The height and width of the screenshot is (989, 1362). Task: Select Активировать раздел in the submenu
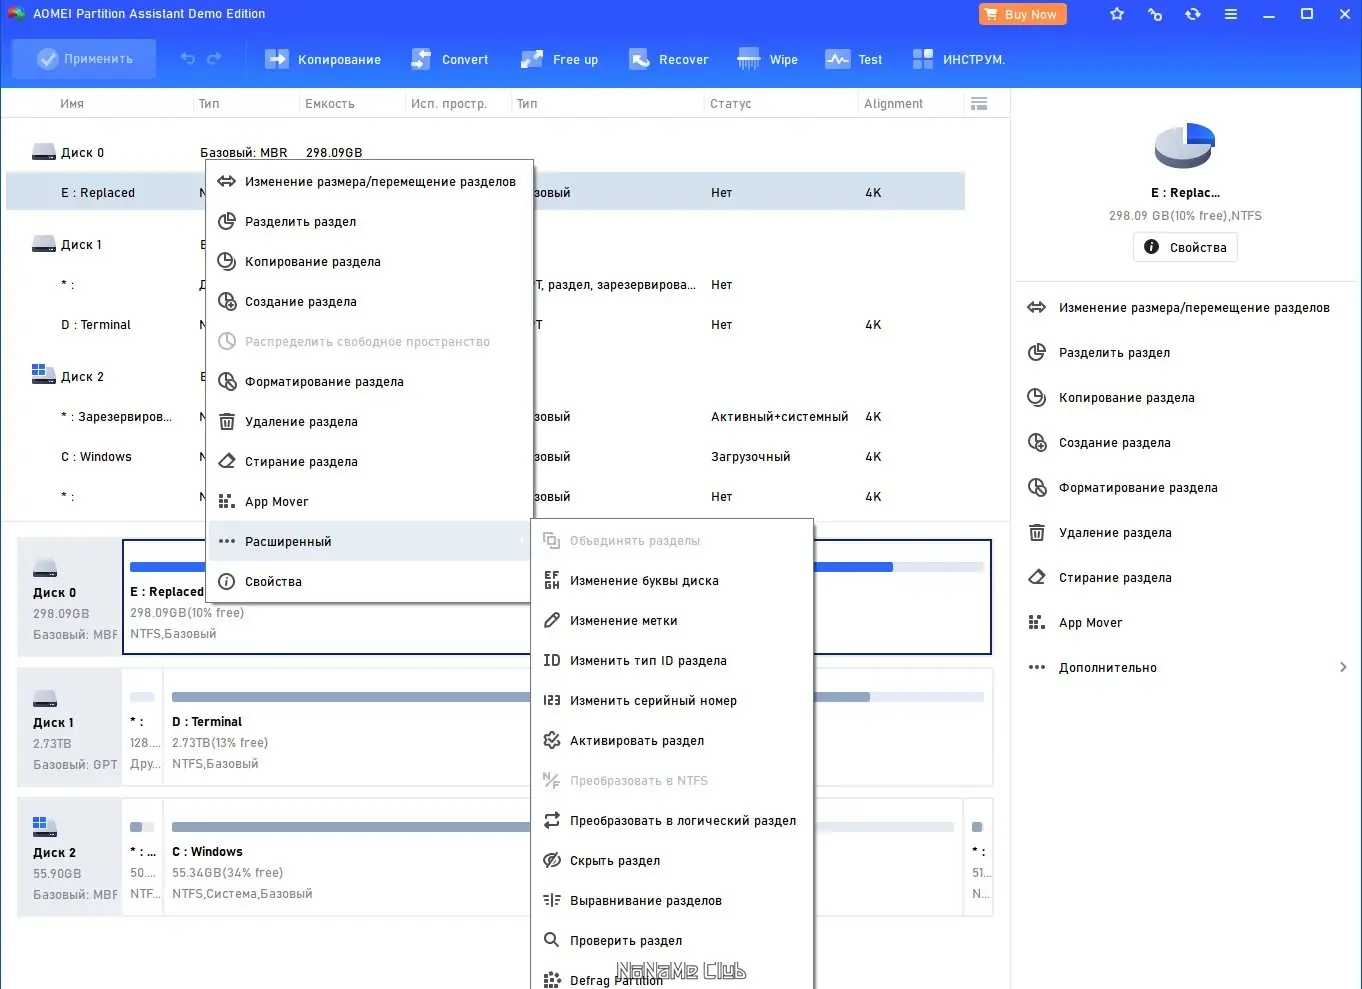(672, 740)
